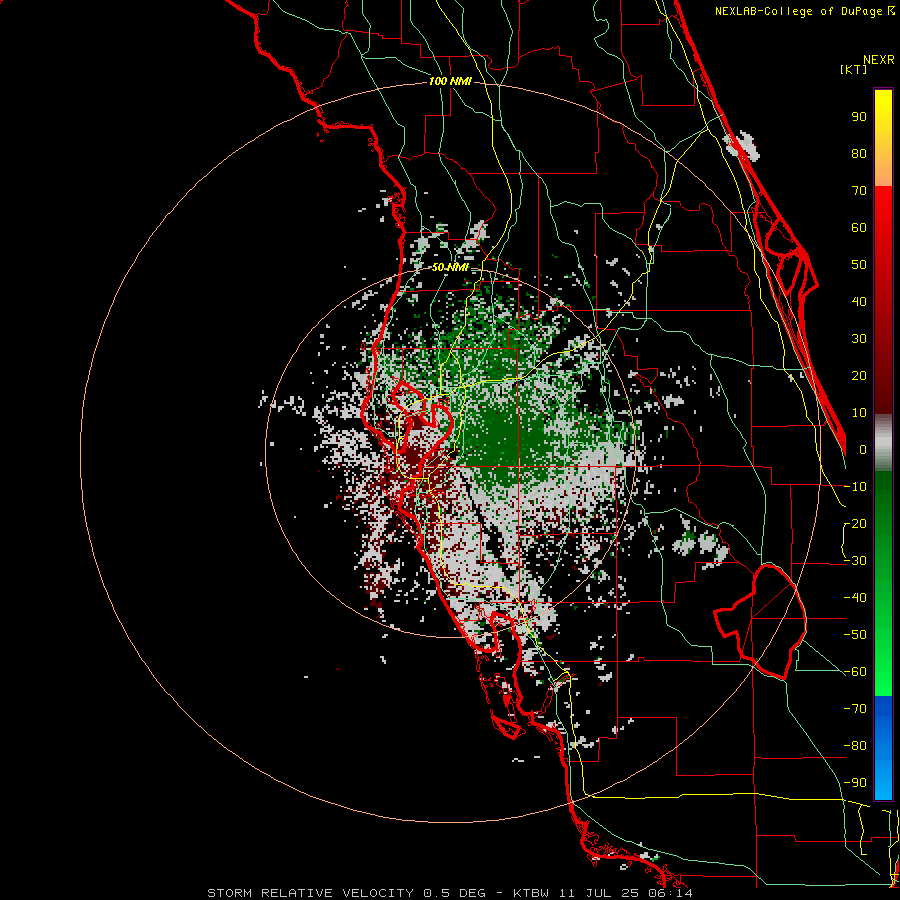
Task: Click the -40 legend value
Action: coord(856,598)
